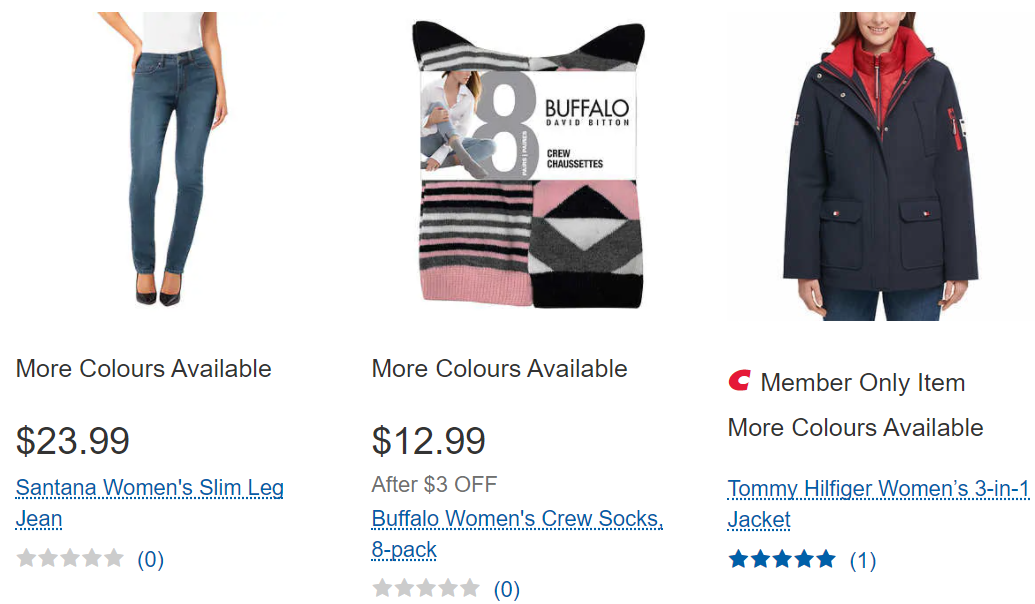
Task: Click the Tommy Hilfiger jacket five-star rating
Action: 782,559
